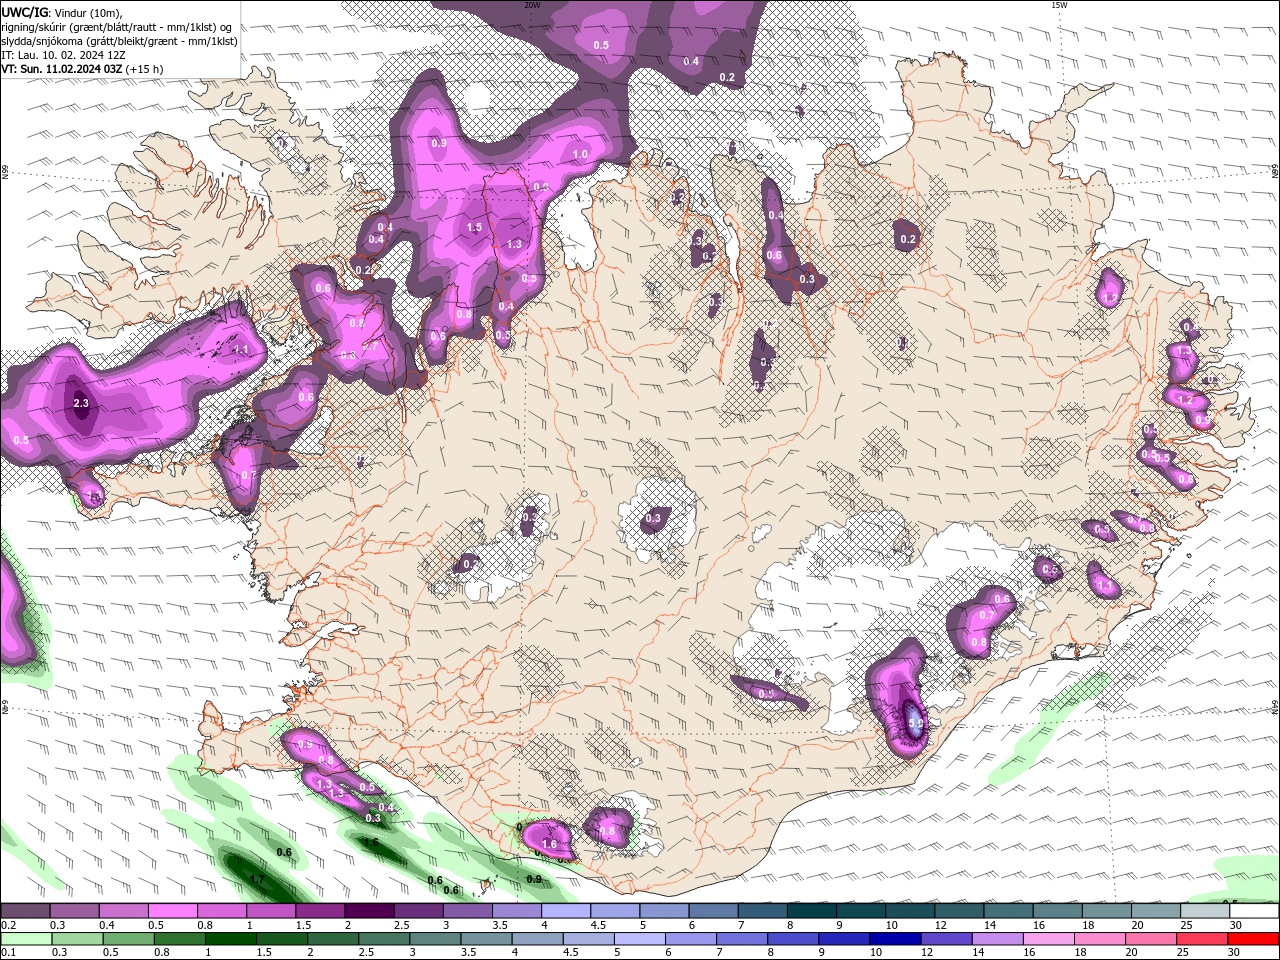Click upper legend swatch between 0.2 and 0.3

(25, 911)
